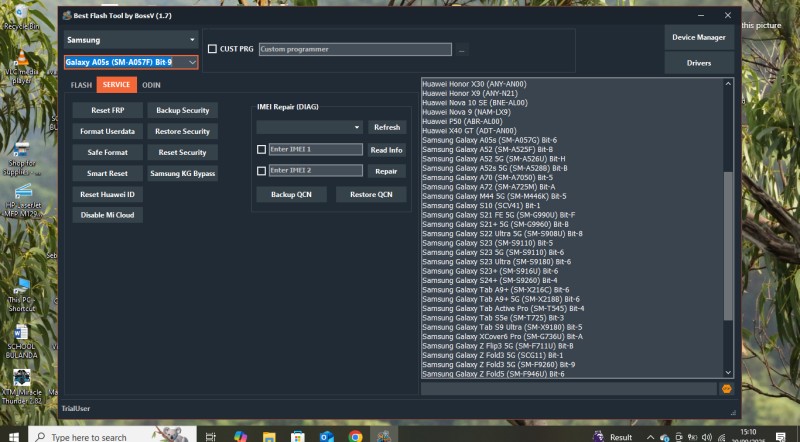Click the device list scrollbar thumb
This screenshot has height=442, width=800.
[x=728, y=246]
